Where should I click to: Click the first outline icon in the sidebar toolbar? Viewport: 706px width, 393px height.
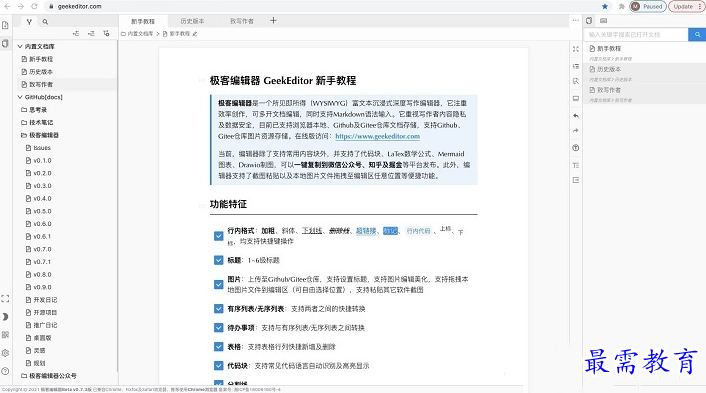(x=76, y=34)
